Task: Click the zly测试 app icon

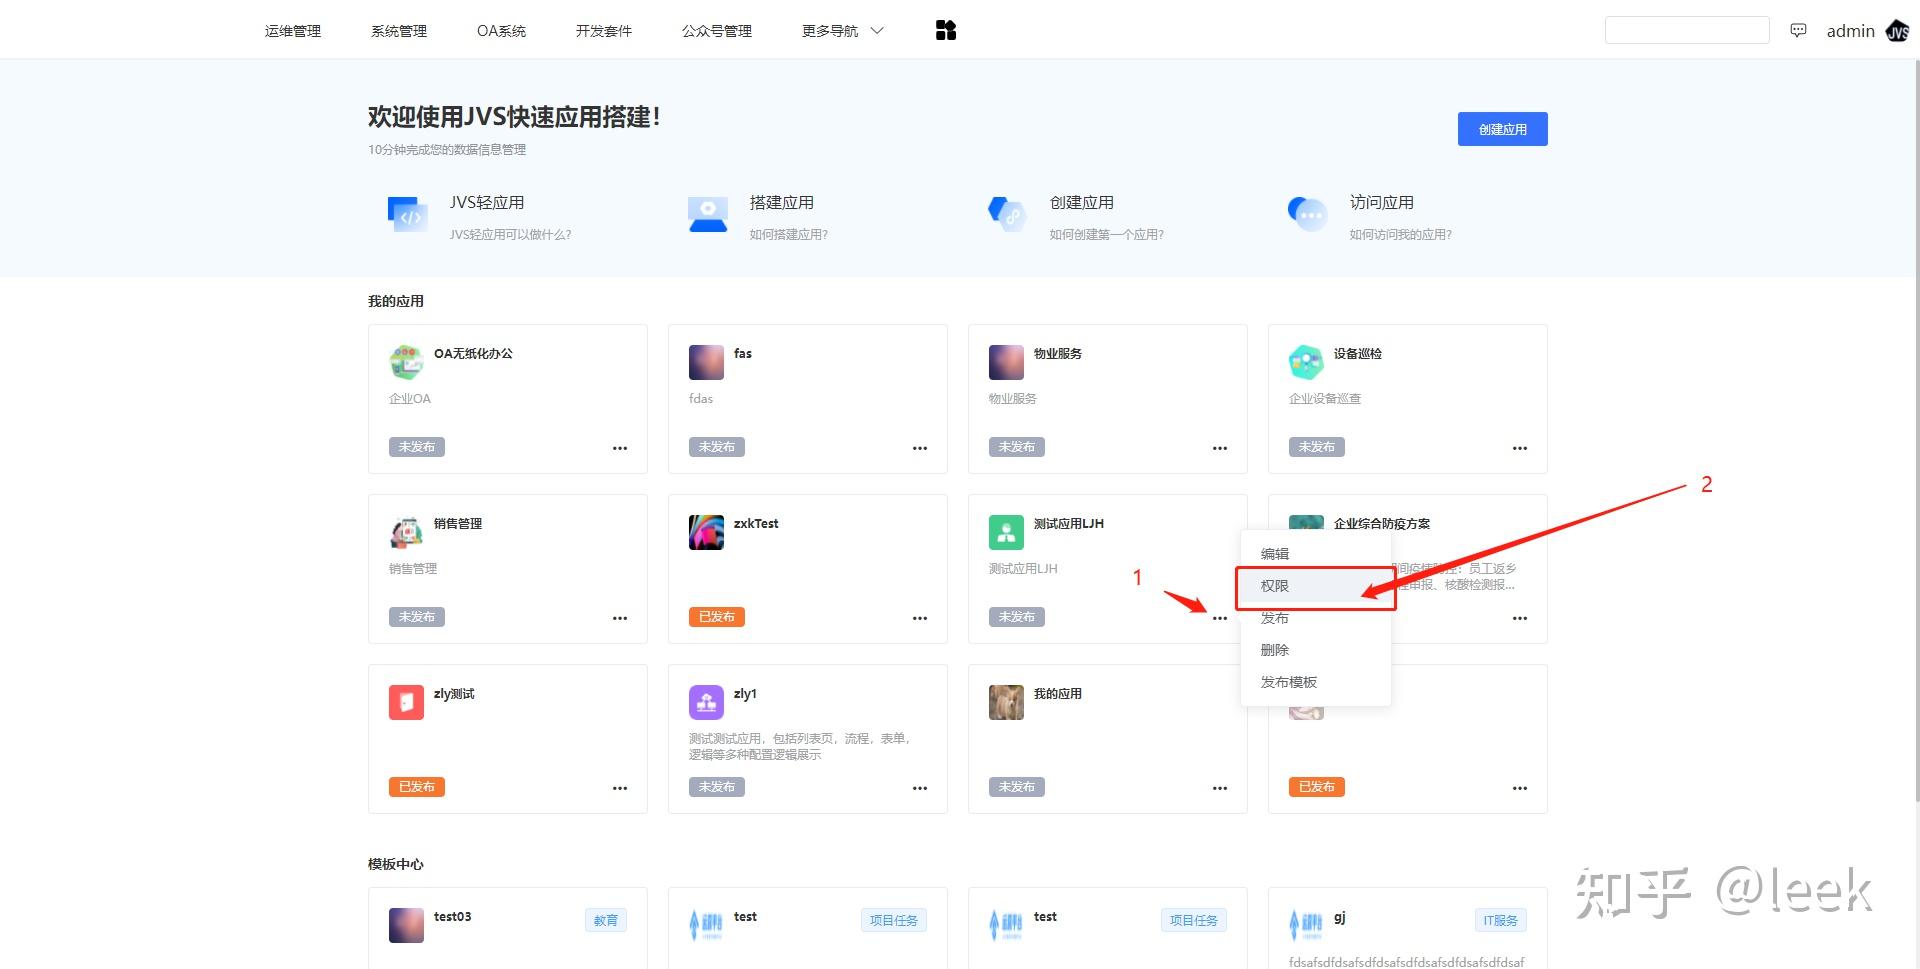Action: [406, 702]
